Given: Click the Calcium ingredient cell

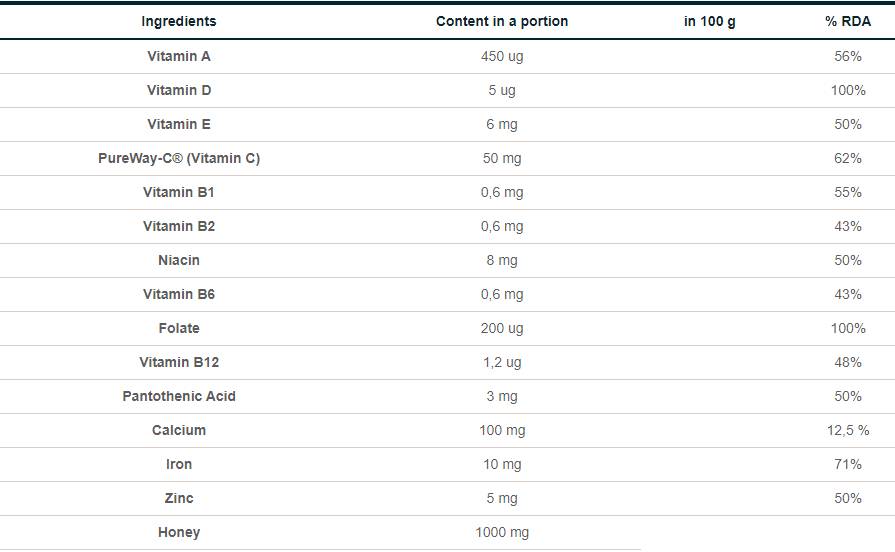Looking at the screenshot, I should (x=178, y=430).
